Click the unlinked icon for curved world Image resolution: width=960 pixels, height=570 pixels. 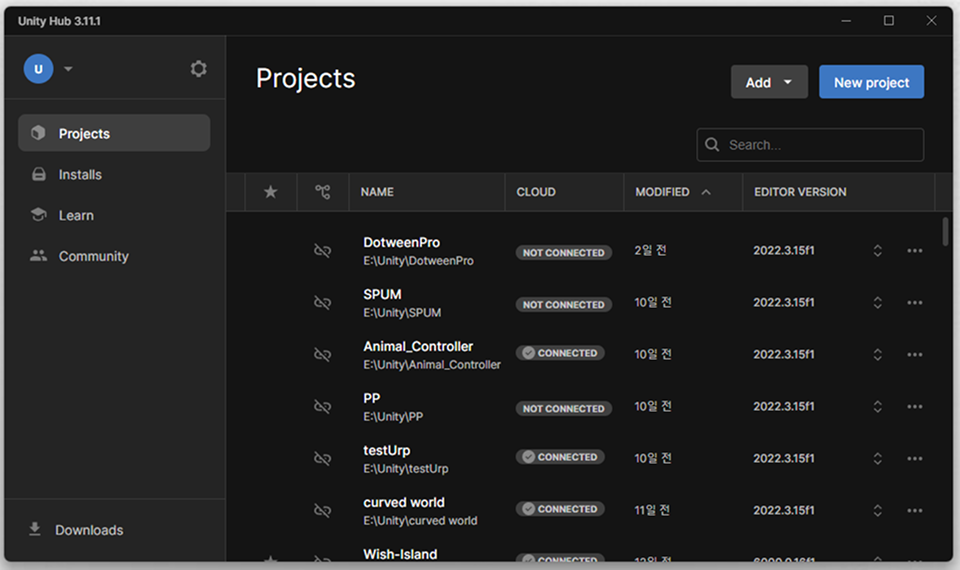323,511
